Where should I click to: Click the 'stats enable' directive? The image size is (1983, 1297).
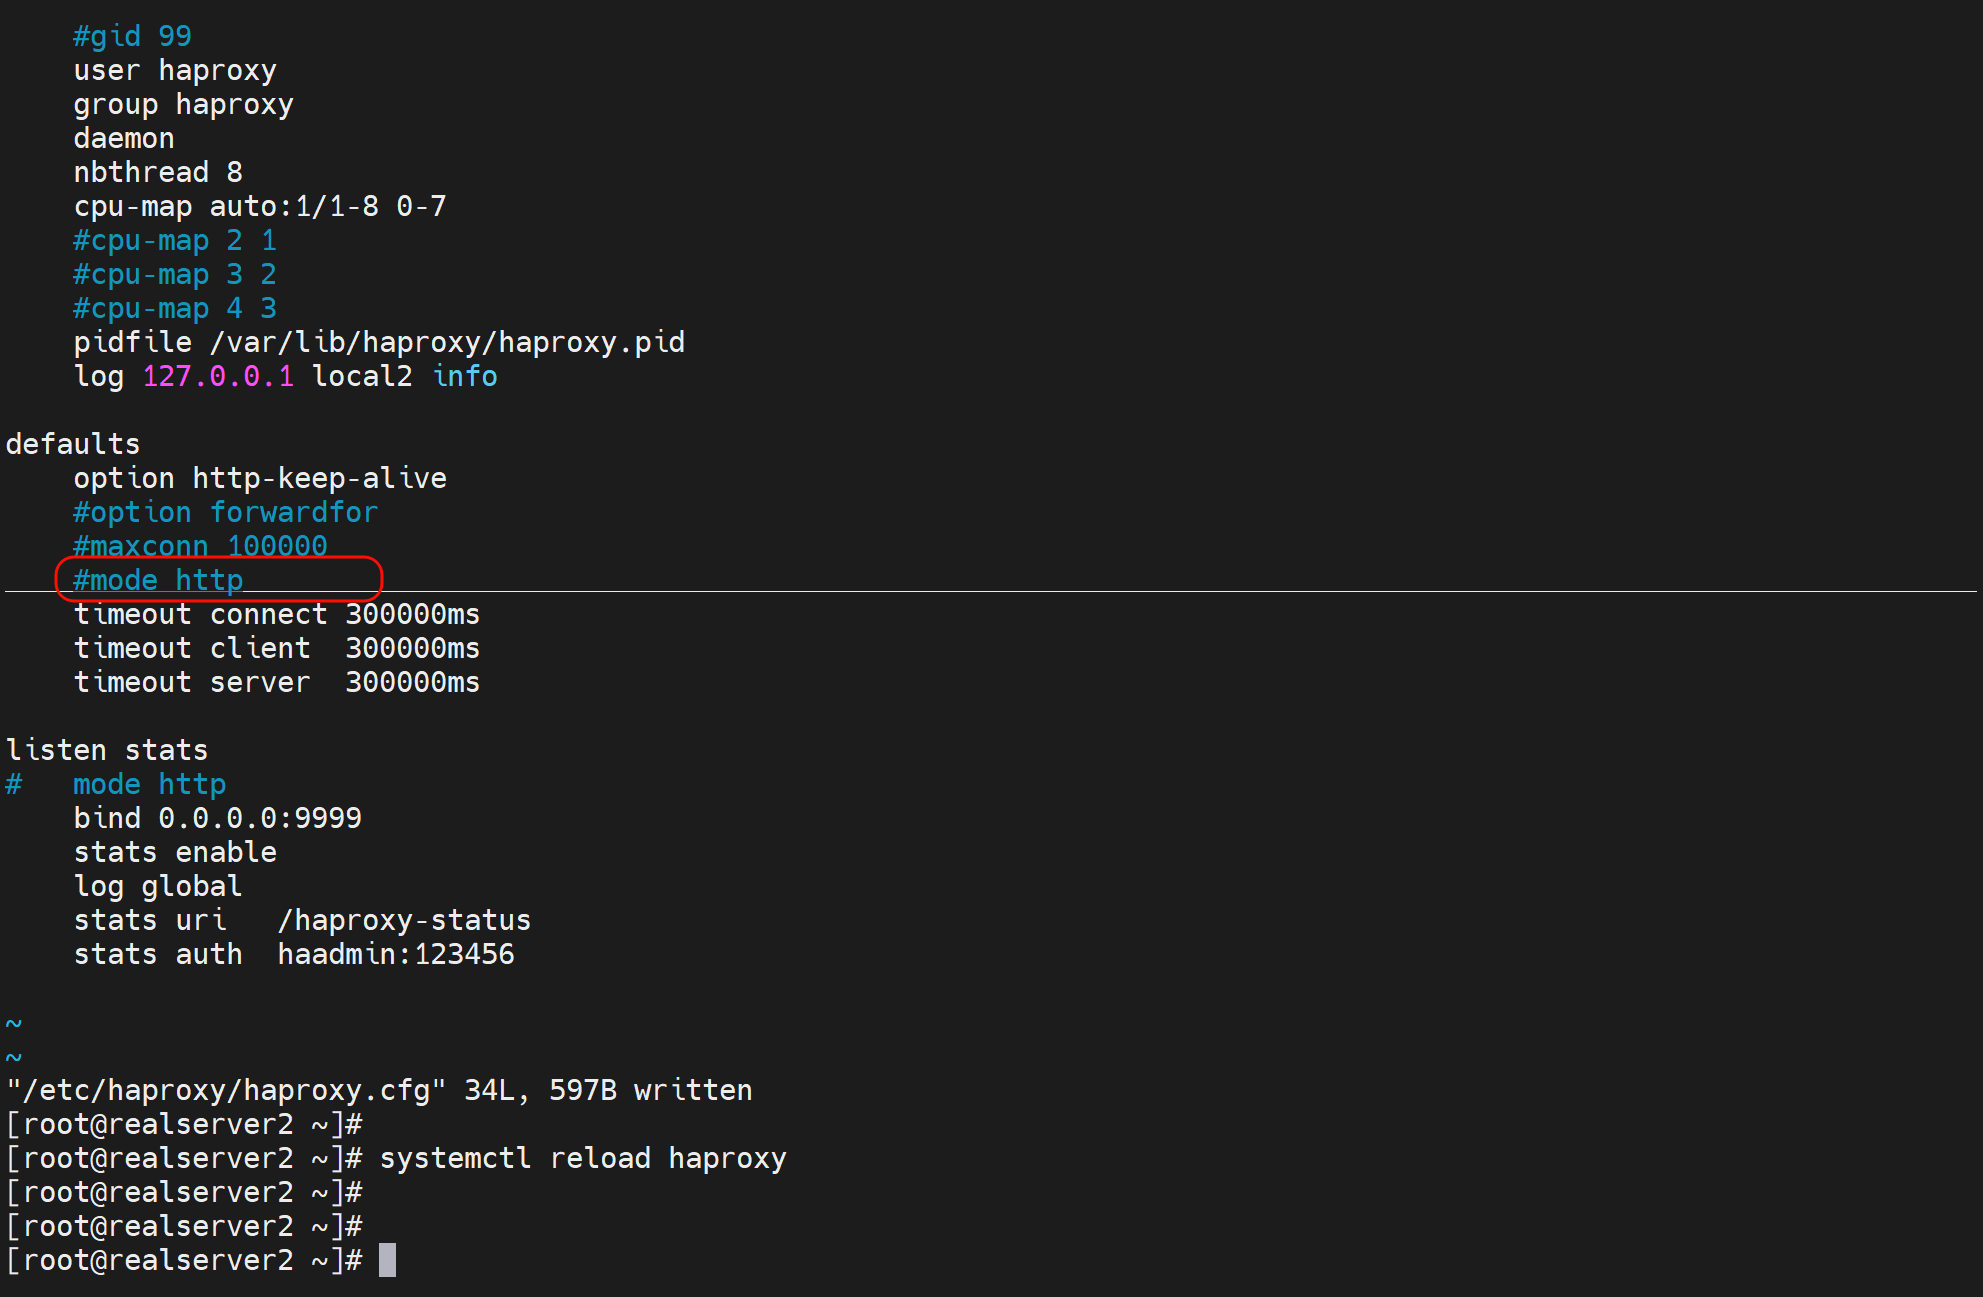175,852
